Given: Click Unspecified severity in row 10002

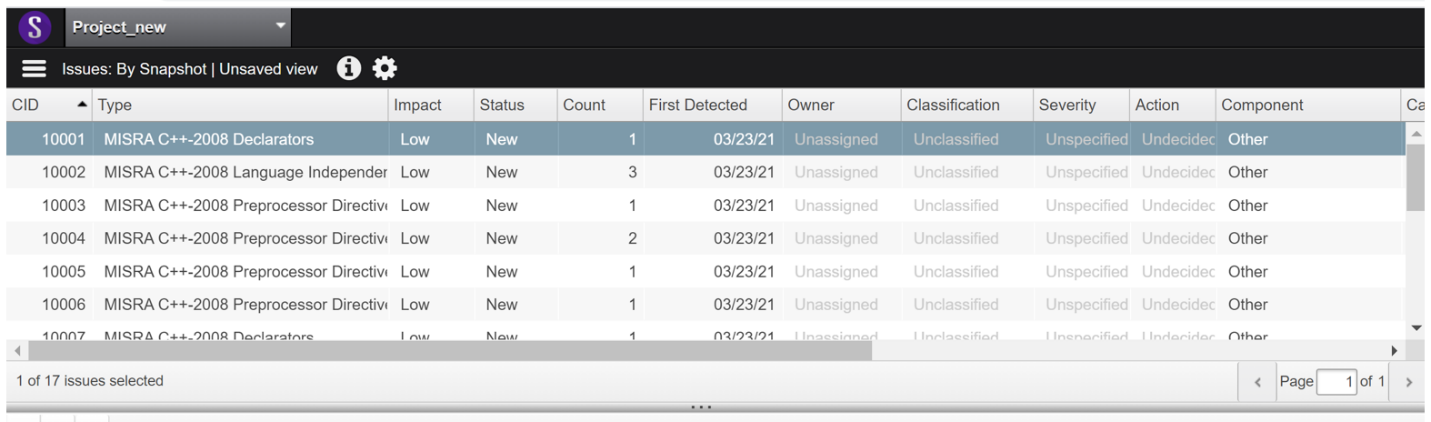Looking at the screenshot, I should (1087, 172).
